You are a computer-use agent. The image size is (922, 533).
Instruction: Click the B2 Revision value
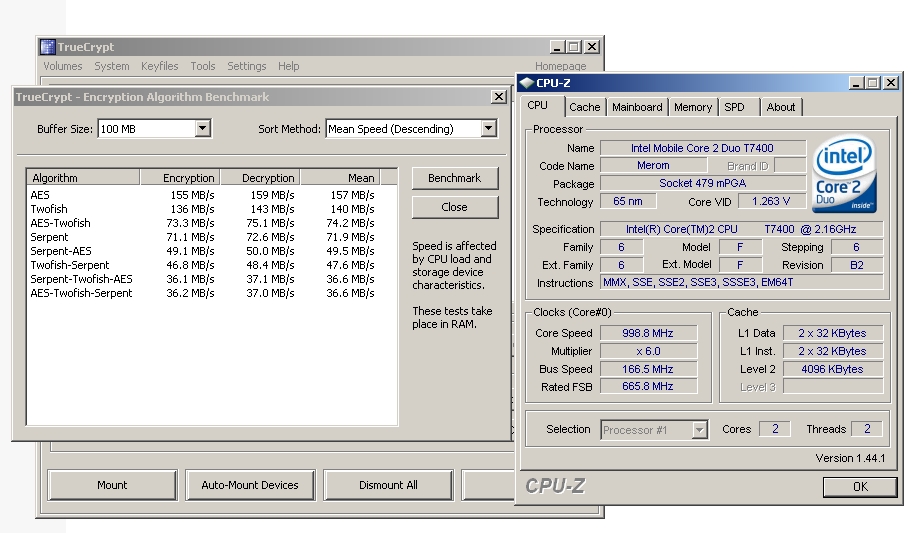[857, 265]
